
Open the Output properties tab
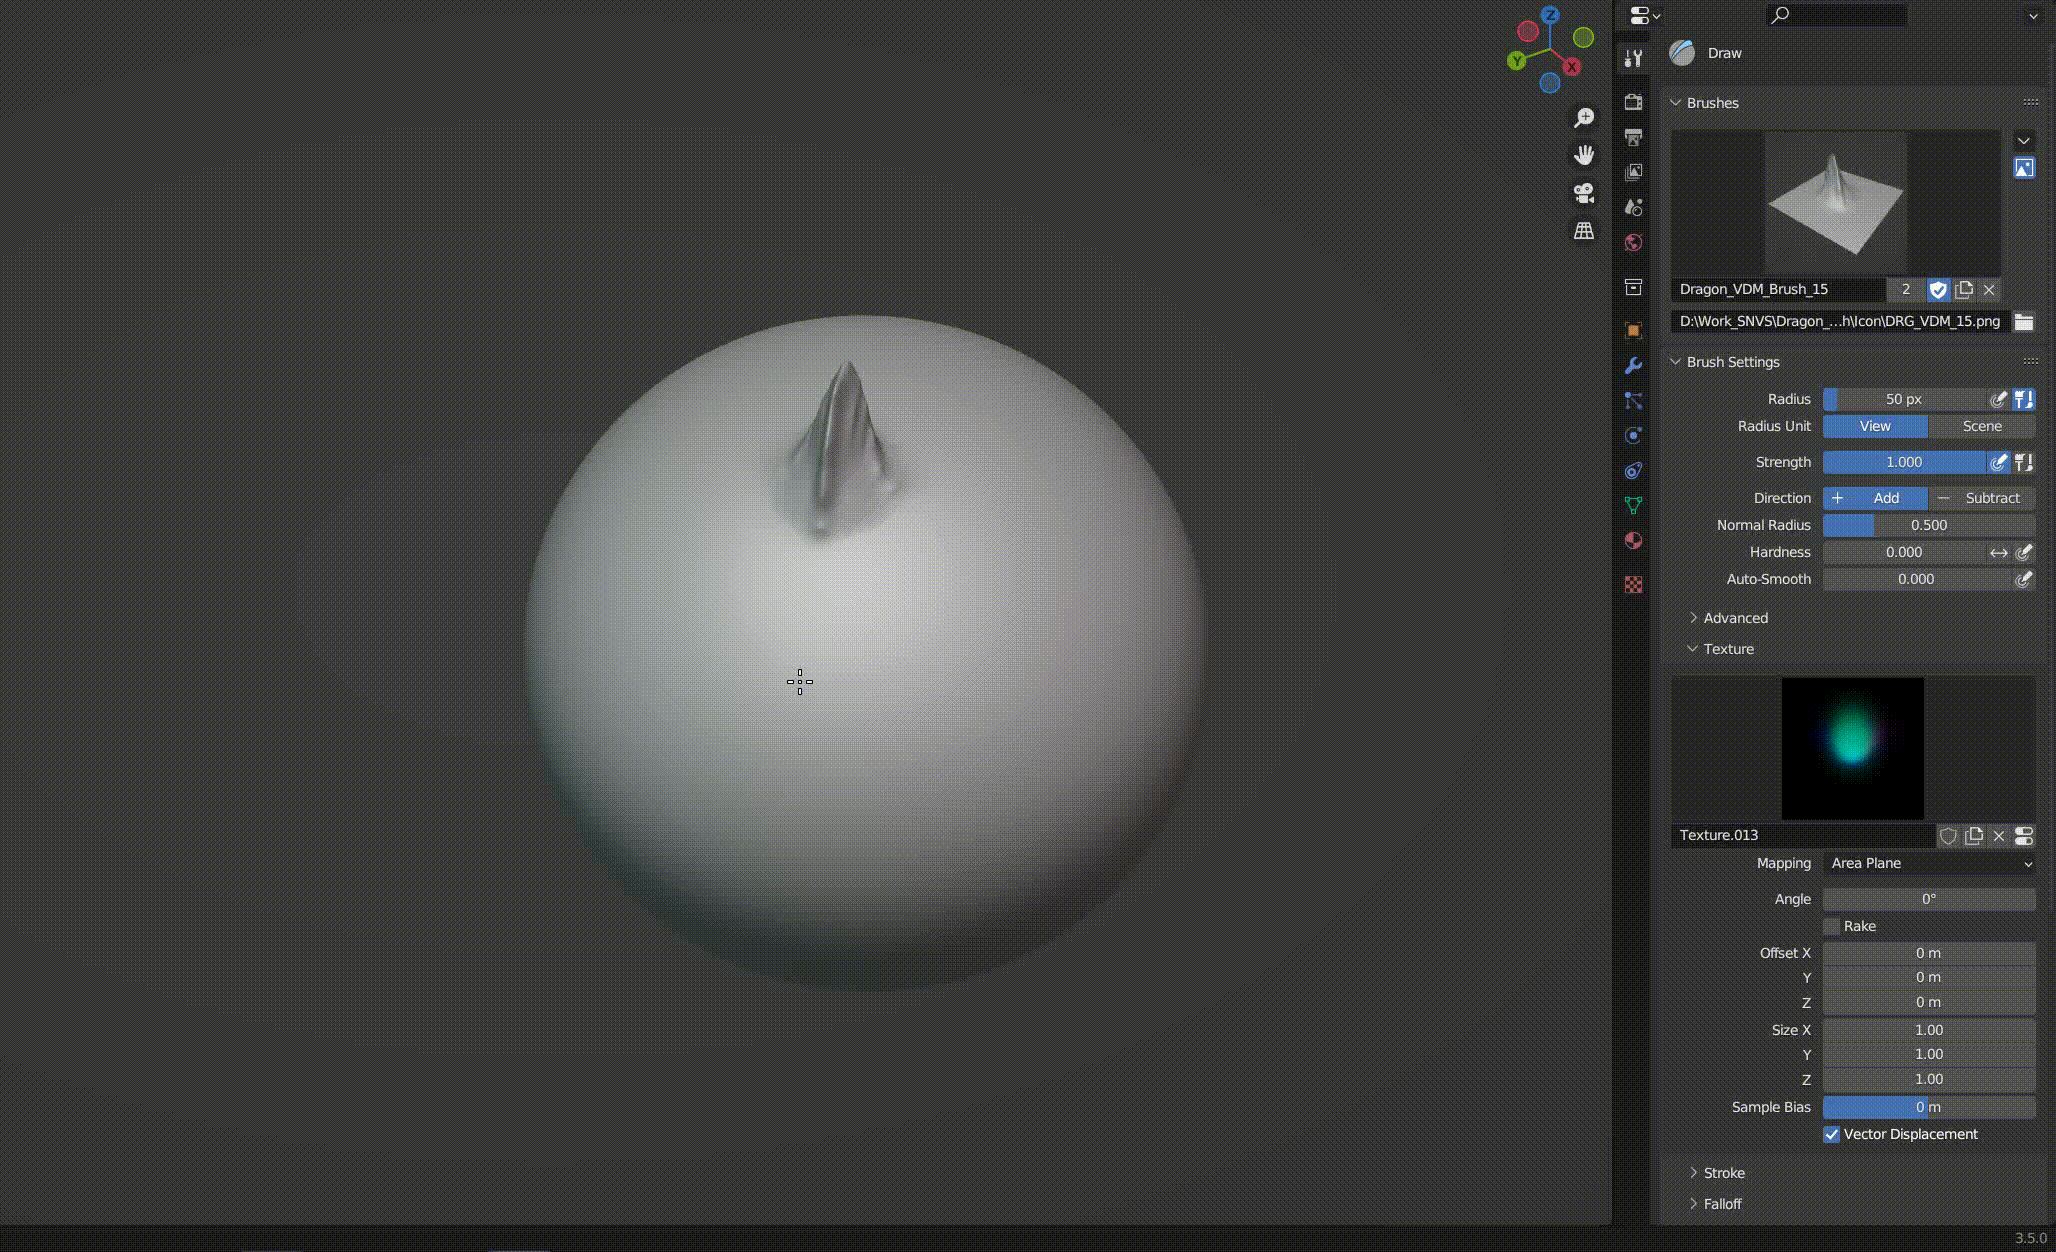[1634, 136]
